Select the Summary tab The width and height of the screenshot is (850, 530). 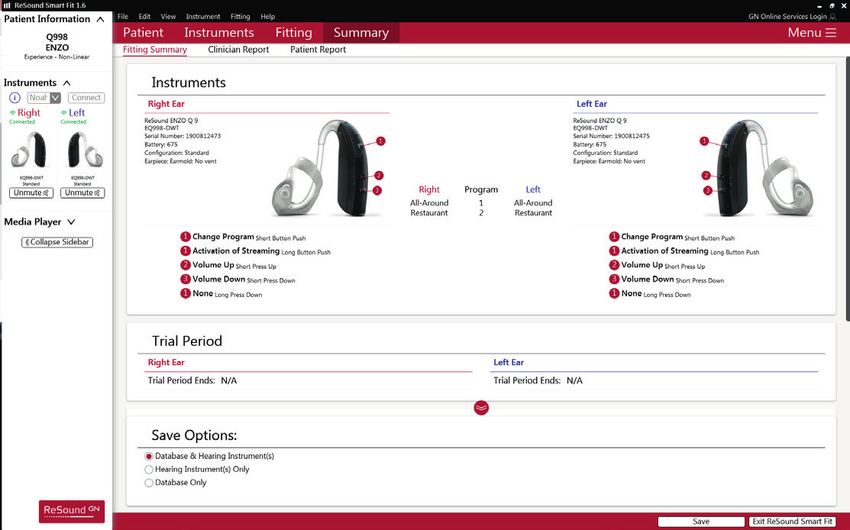[x=361, y=33]
